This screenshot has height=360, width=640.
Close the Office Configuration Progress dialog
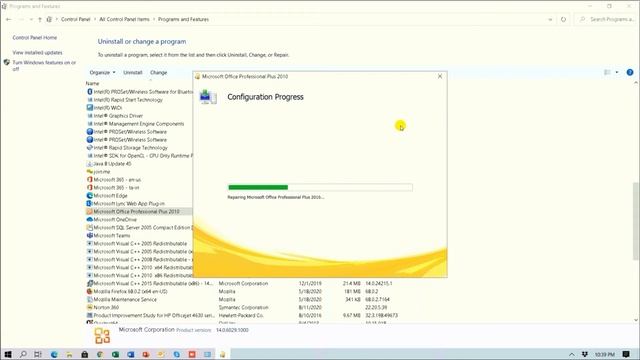[x=440, y=76]
